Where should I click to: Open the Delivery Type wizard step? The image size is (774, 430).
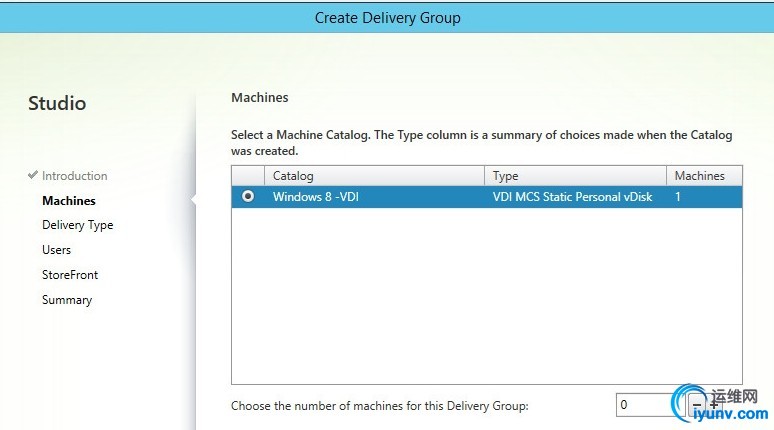[77, 225]
